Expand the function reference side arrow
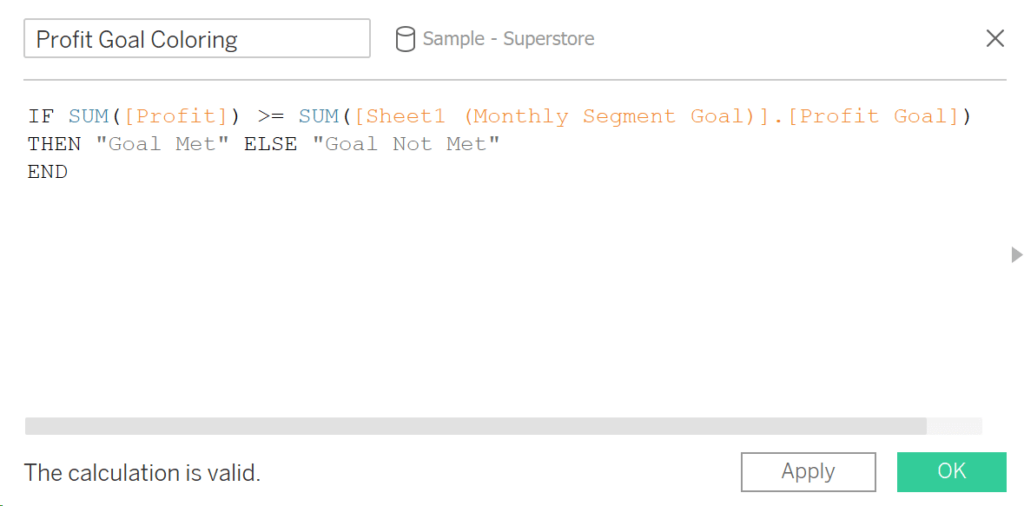Image resolution: width=1024 pixels, height=506 pixels. point(1016,254)
